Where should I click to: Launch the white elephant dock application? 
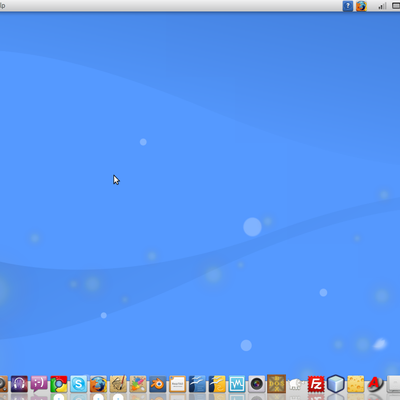click(x=296, y=384)
